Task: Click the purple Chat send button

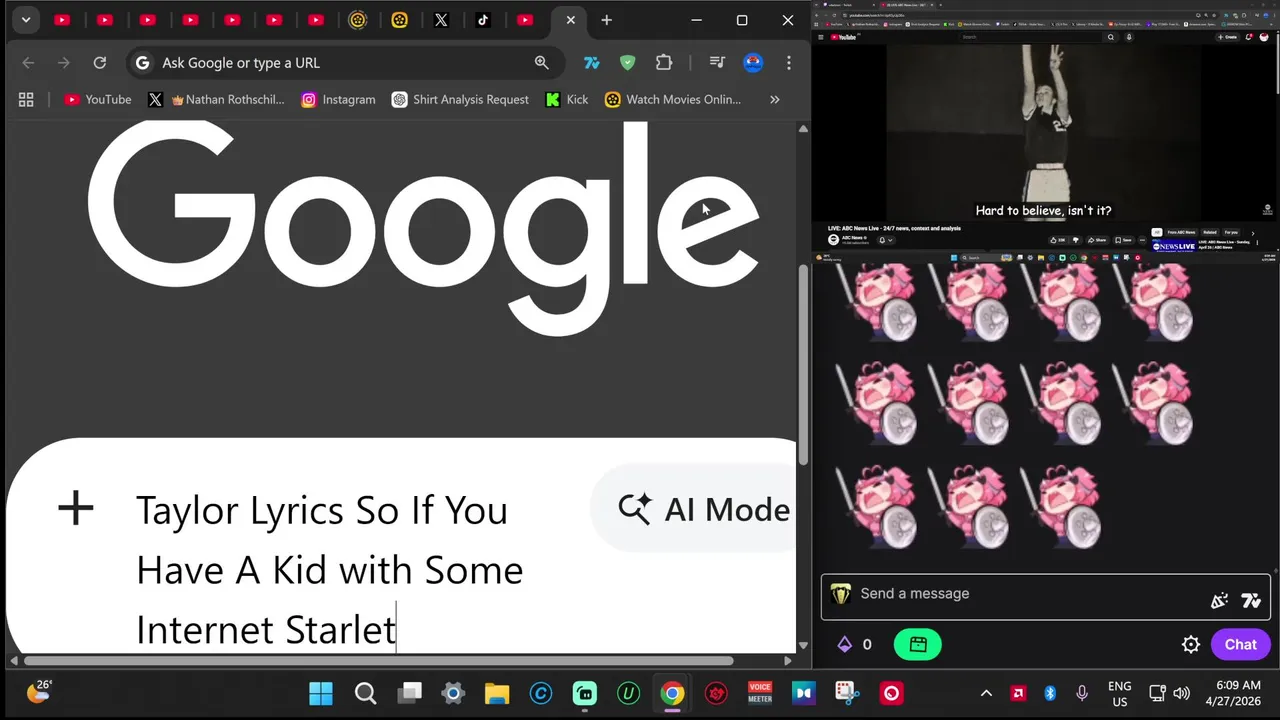Action: [1241, 645]
